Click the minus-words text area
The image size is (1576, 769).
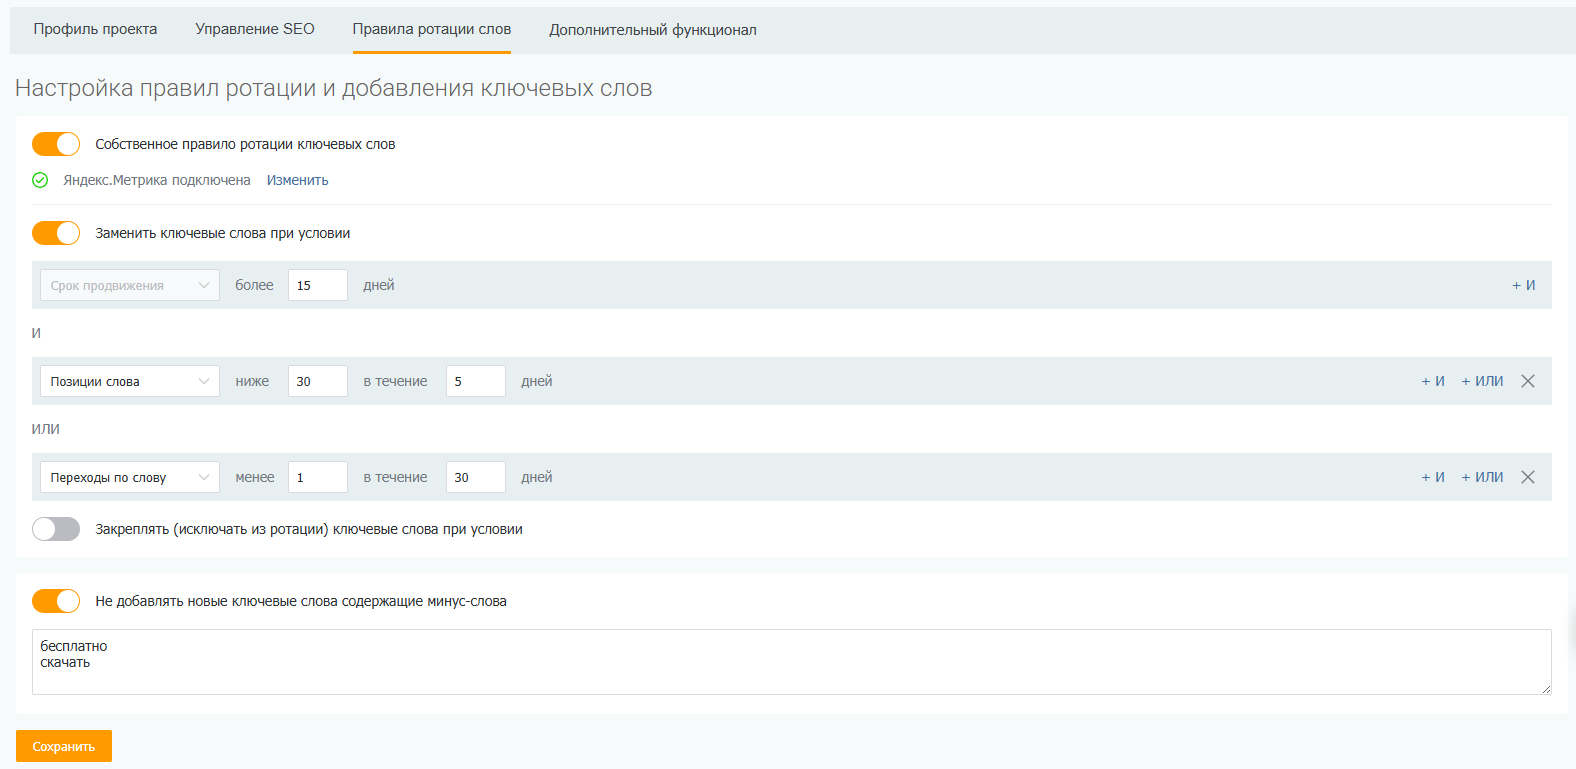[791, 662]
